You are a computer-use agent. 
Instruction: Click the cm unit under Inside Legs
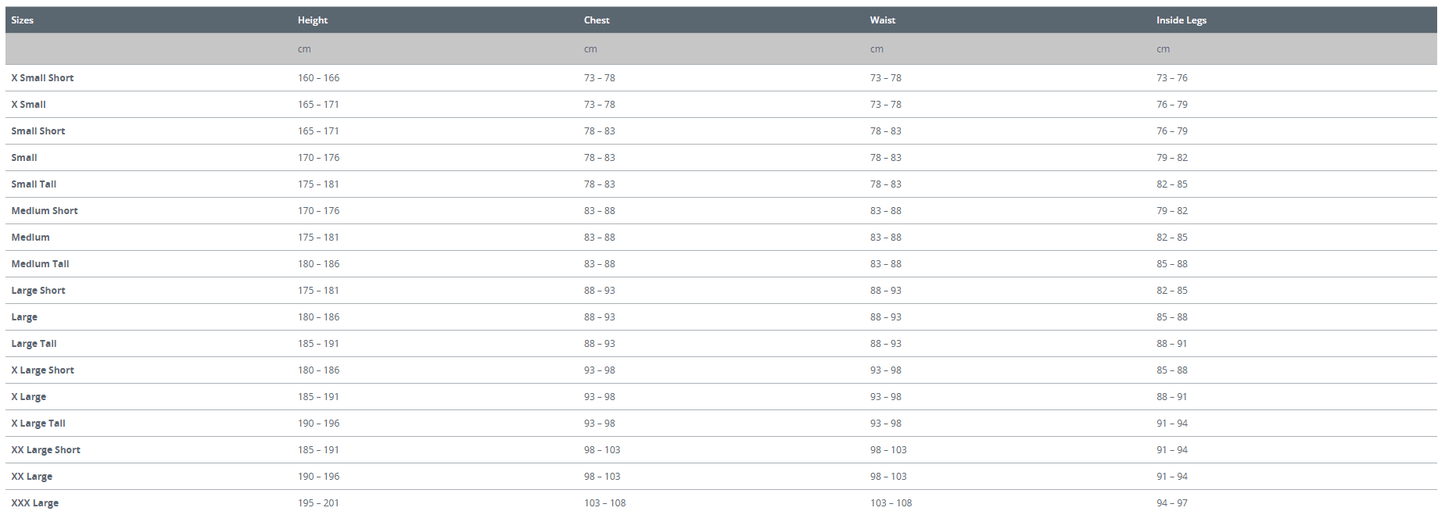pyautogui.click(x=1163, y=49)
